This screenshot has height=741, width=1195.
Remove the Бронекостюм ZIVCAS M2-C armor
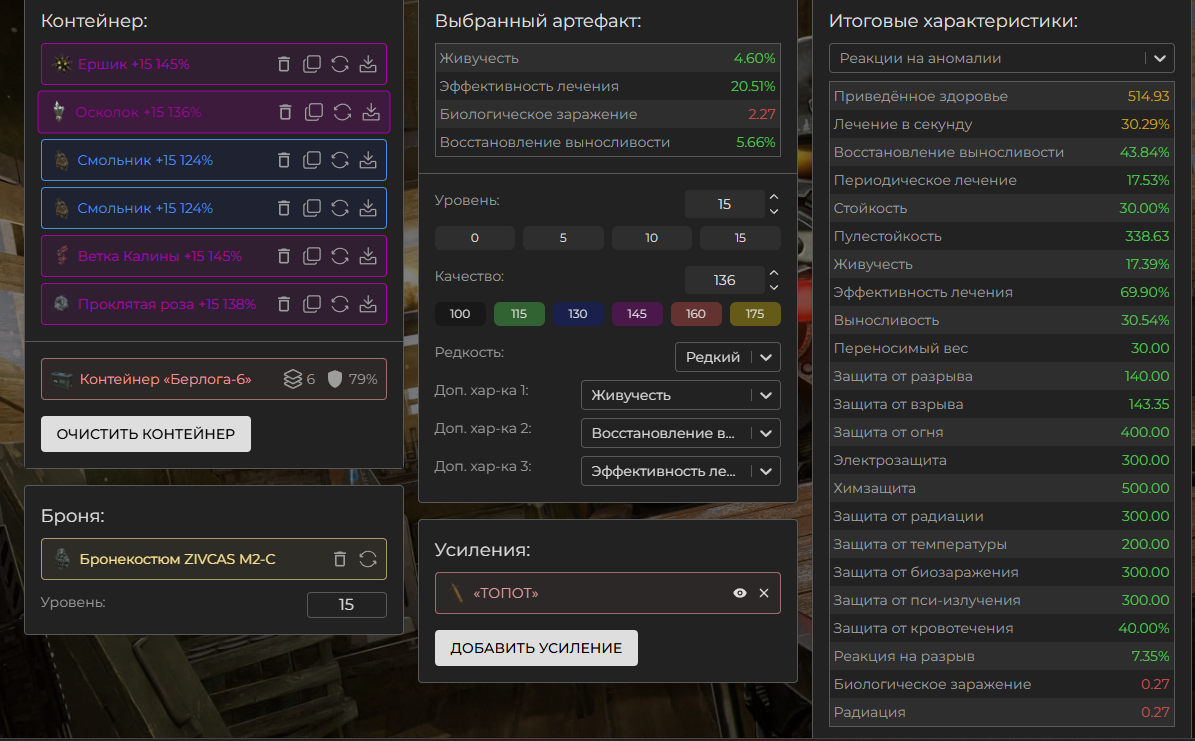tap(340, 559)
